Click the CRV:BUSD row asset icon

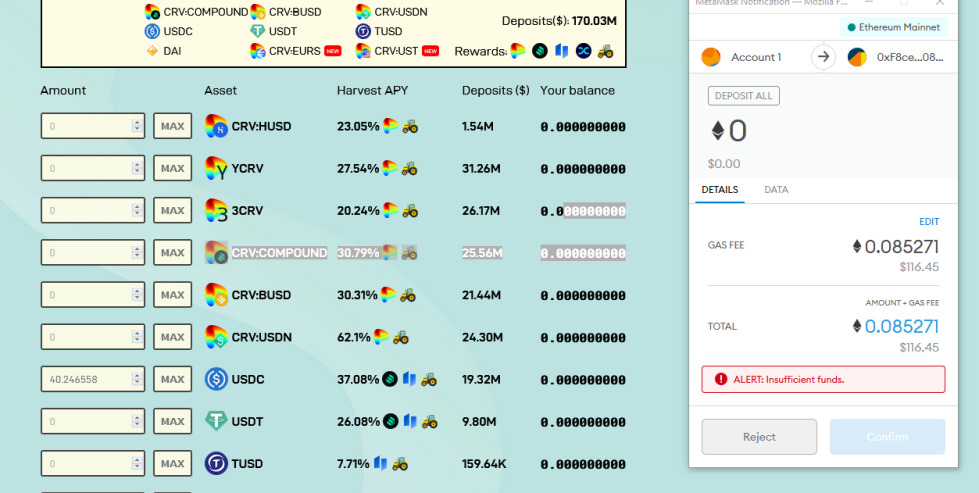tap(216, 295)
